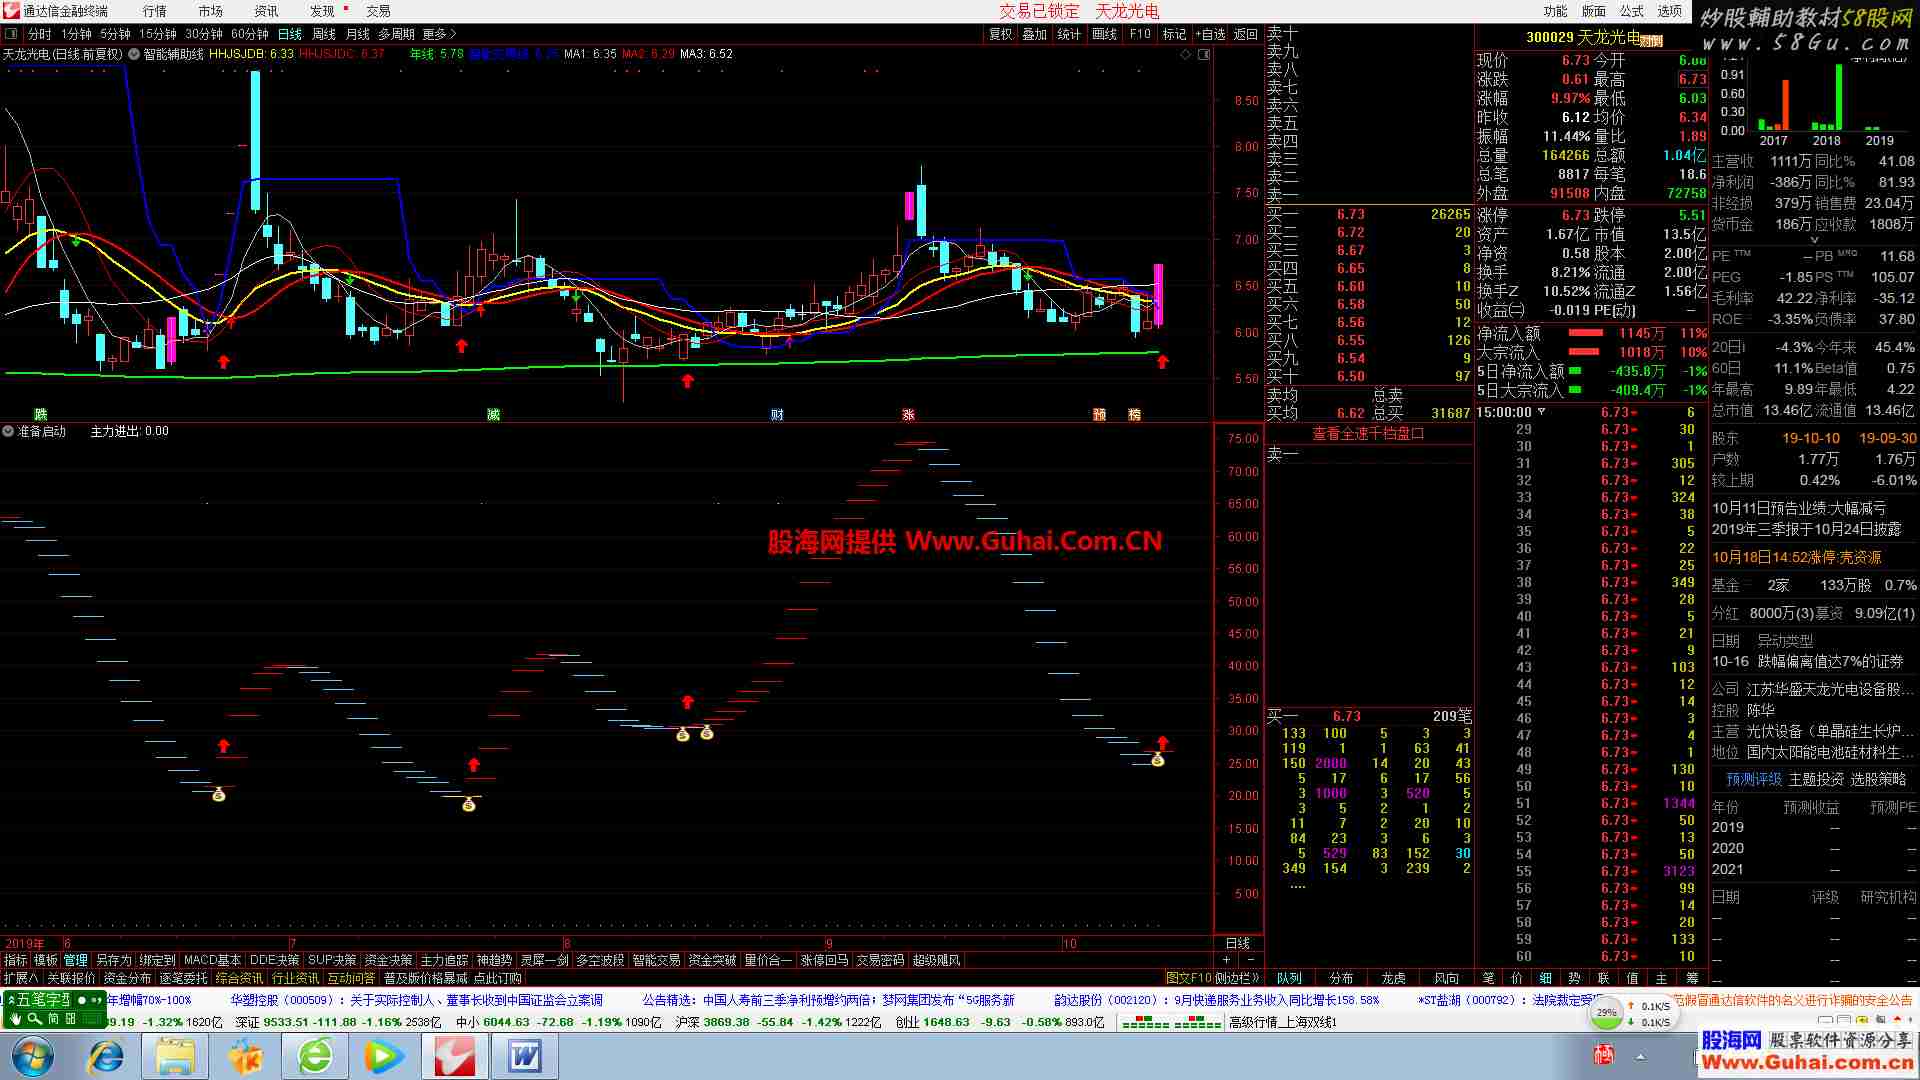Image resolution: width=1920 pixels, height=1080 pixels.
Task: Click the 财 event marker on the chart
Action: point(777,415)
